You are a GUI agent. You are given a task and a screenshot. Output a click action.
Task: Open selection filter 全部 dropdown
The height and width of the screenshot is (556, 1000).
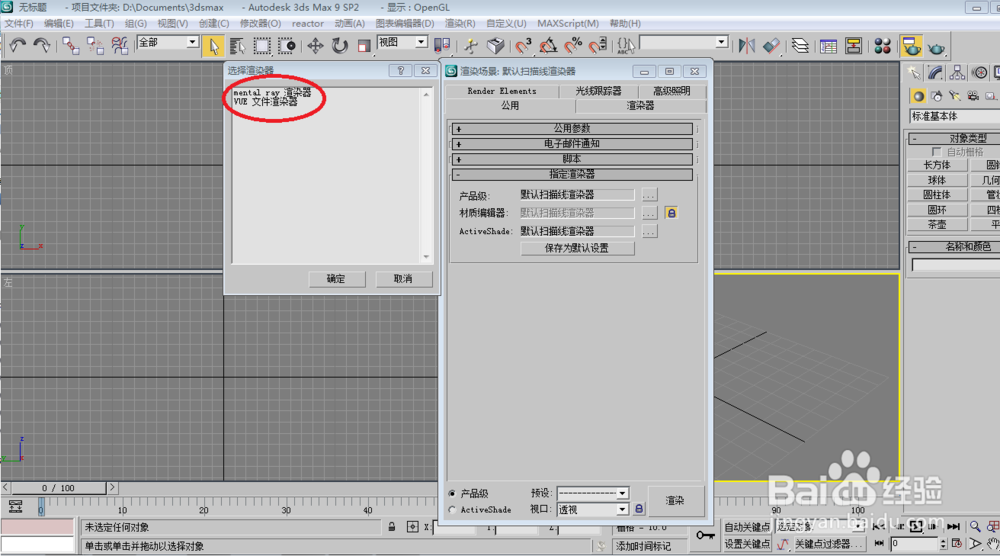pos(192,42)
